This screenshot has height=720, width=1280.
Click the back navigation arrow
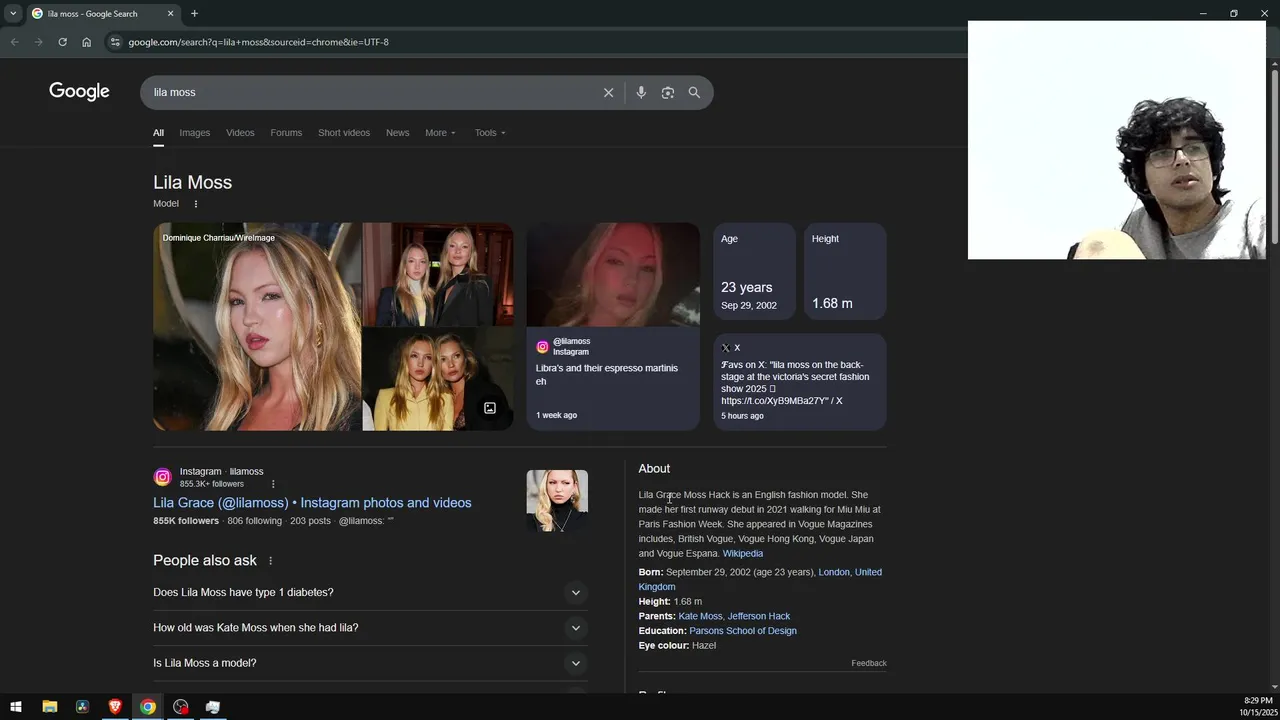[x=14, y=42]
